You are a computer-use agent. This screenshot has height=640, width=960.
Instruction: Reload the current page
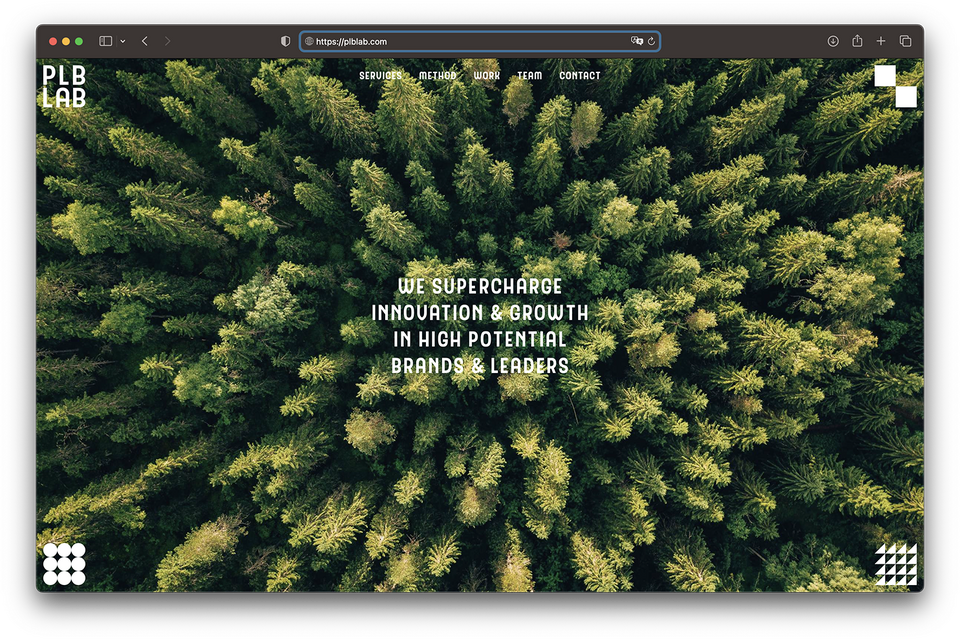[651, 41]
